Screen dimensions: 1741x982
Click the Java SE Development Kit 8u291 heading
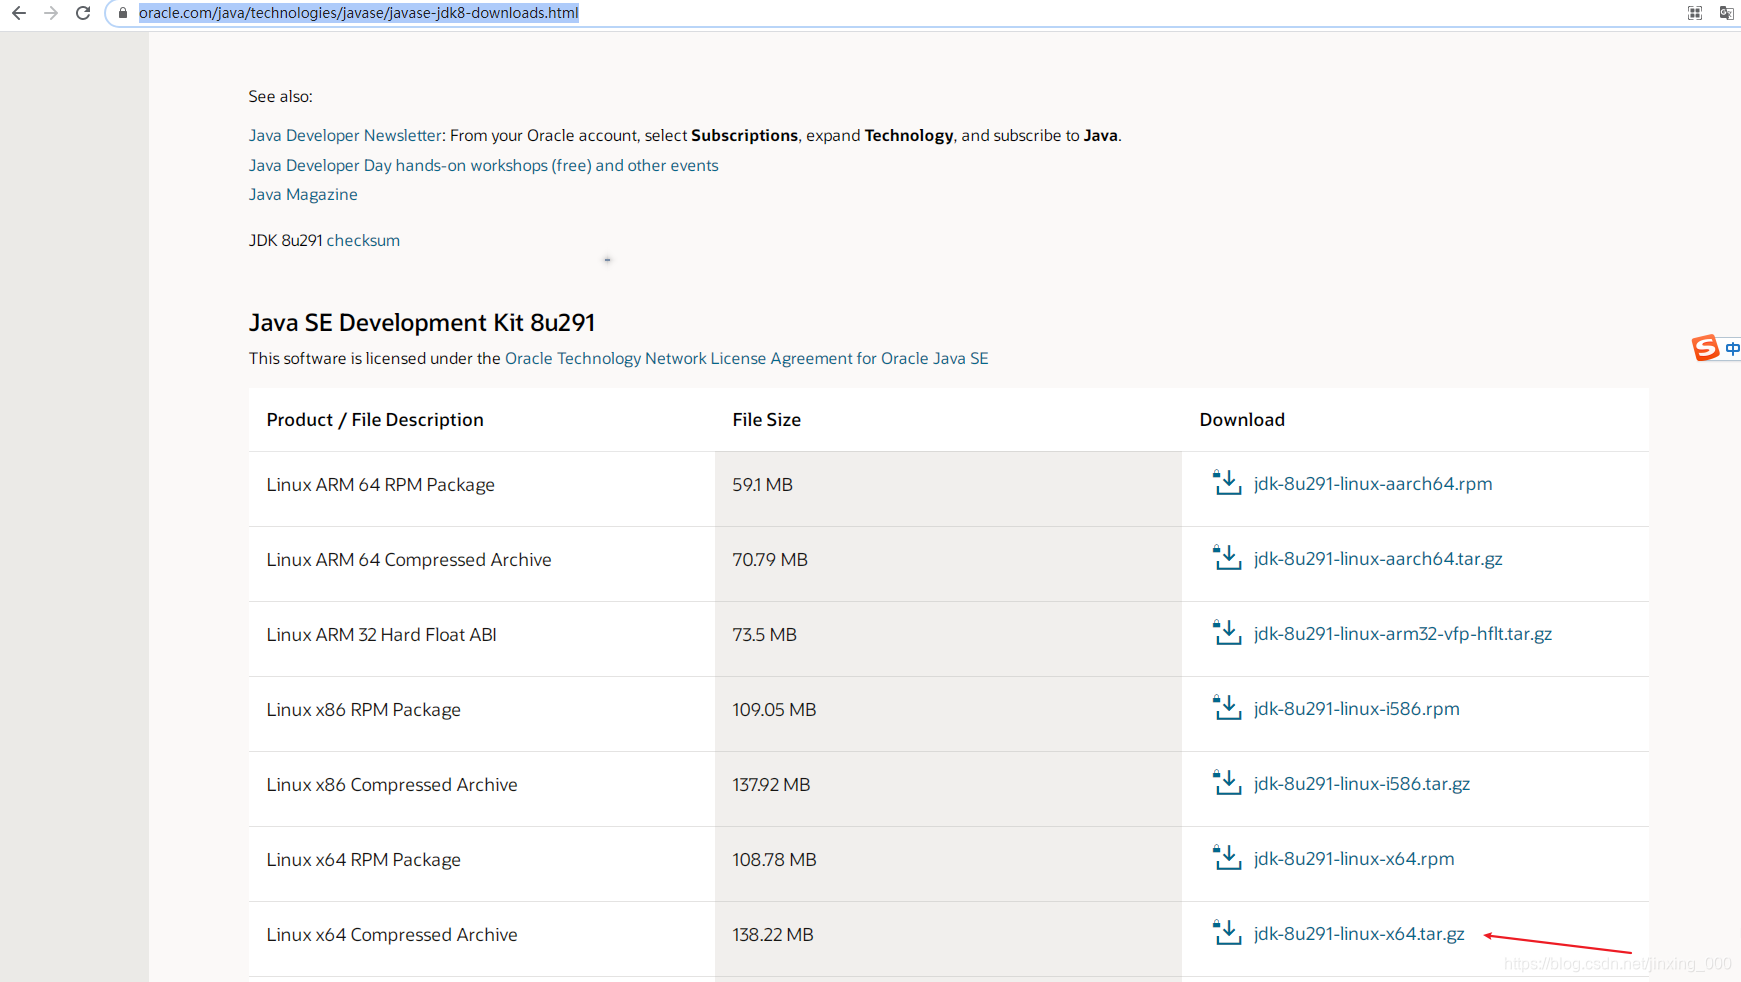pos(422,322)
